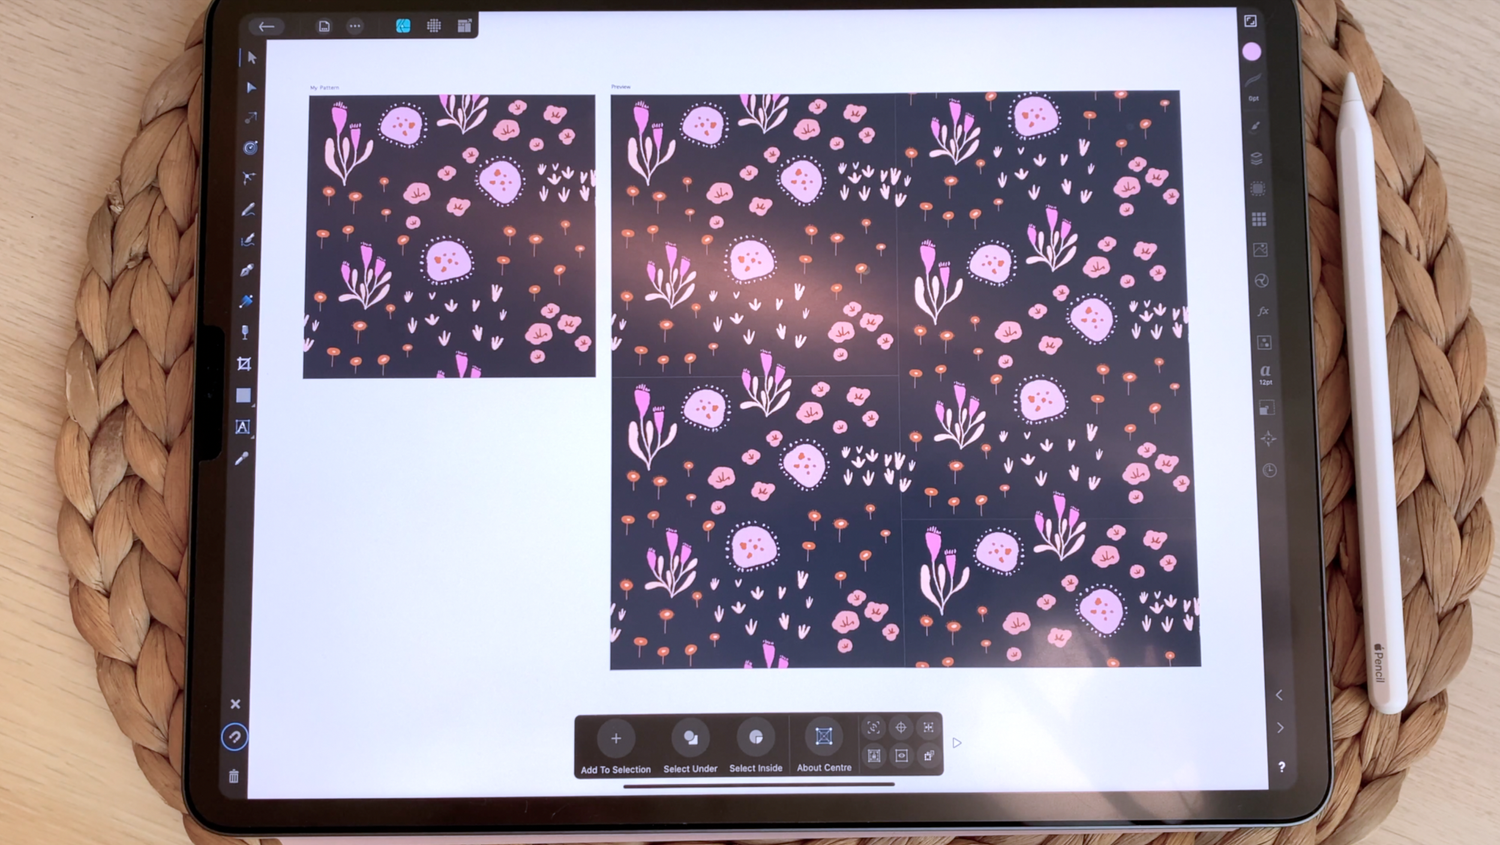Open the Layer Effects panel
Screen dimensions: 1500x845
tap(1263, 311)
